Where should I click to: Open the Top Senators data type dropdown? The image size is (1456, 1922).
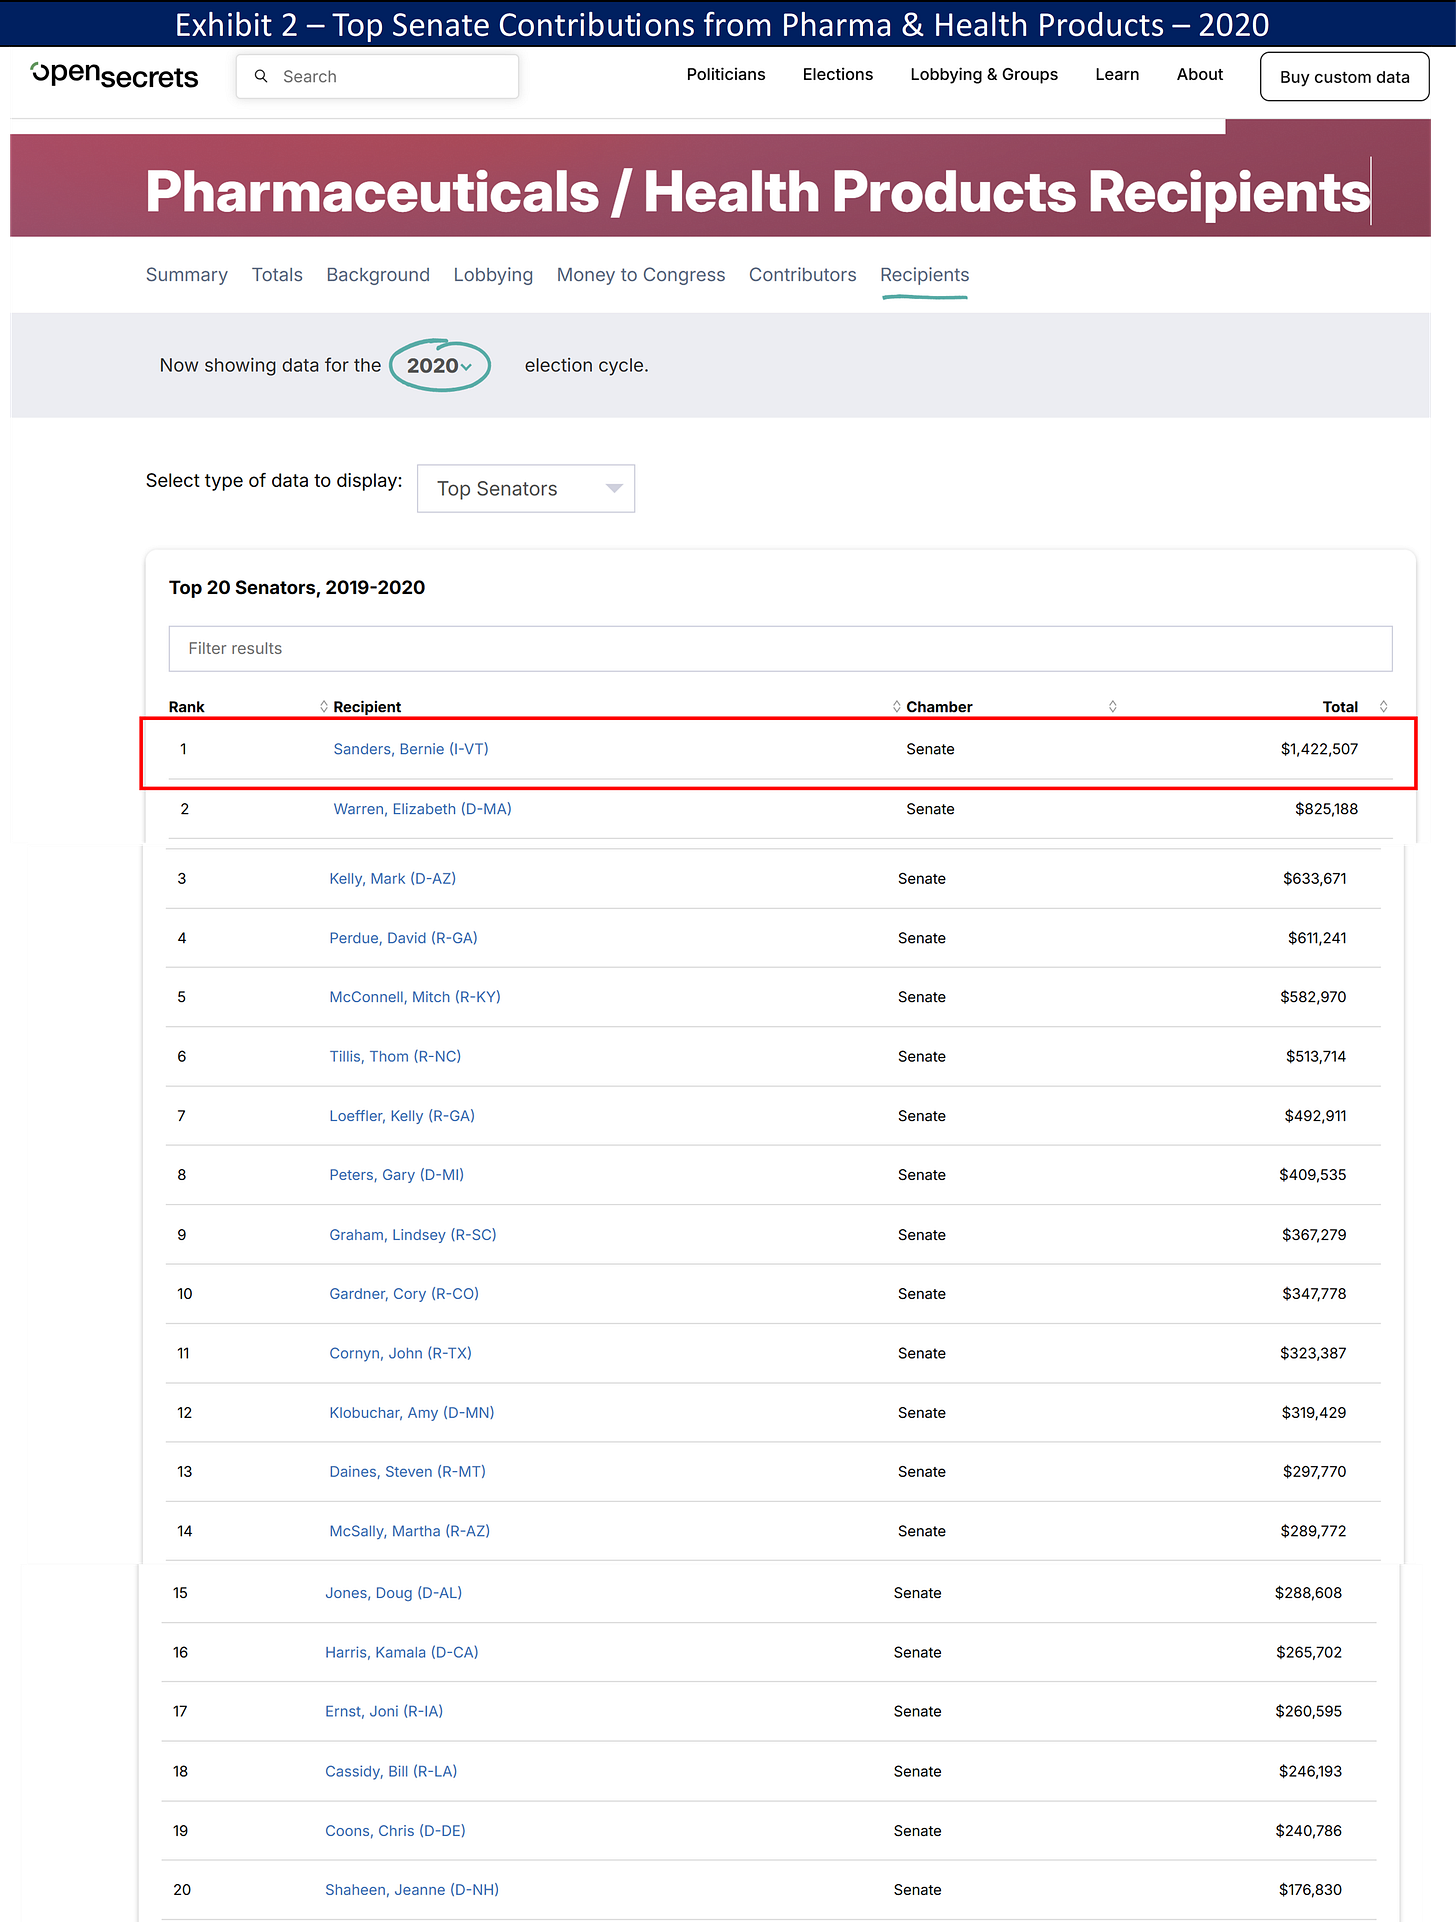tap(526, 489)
